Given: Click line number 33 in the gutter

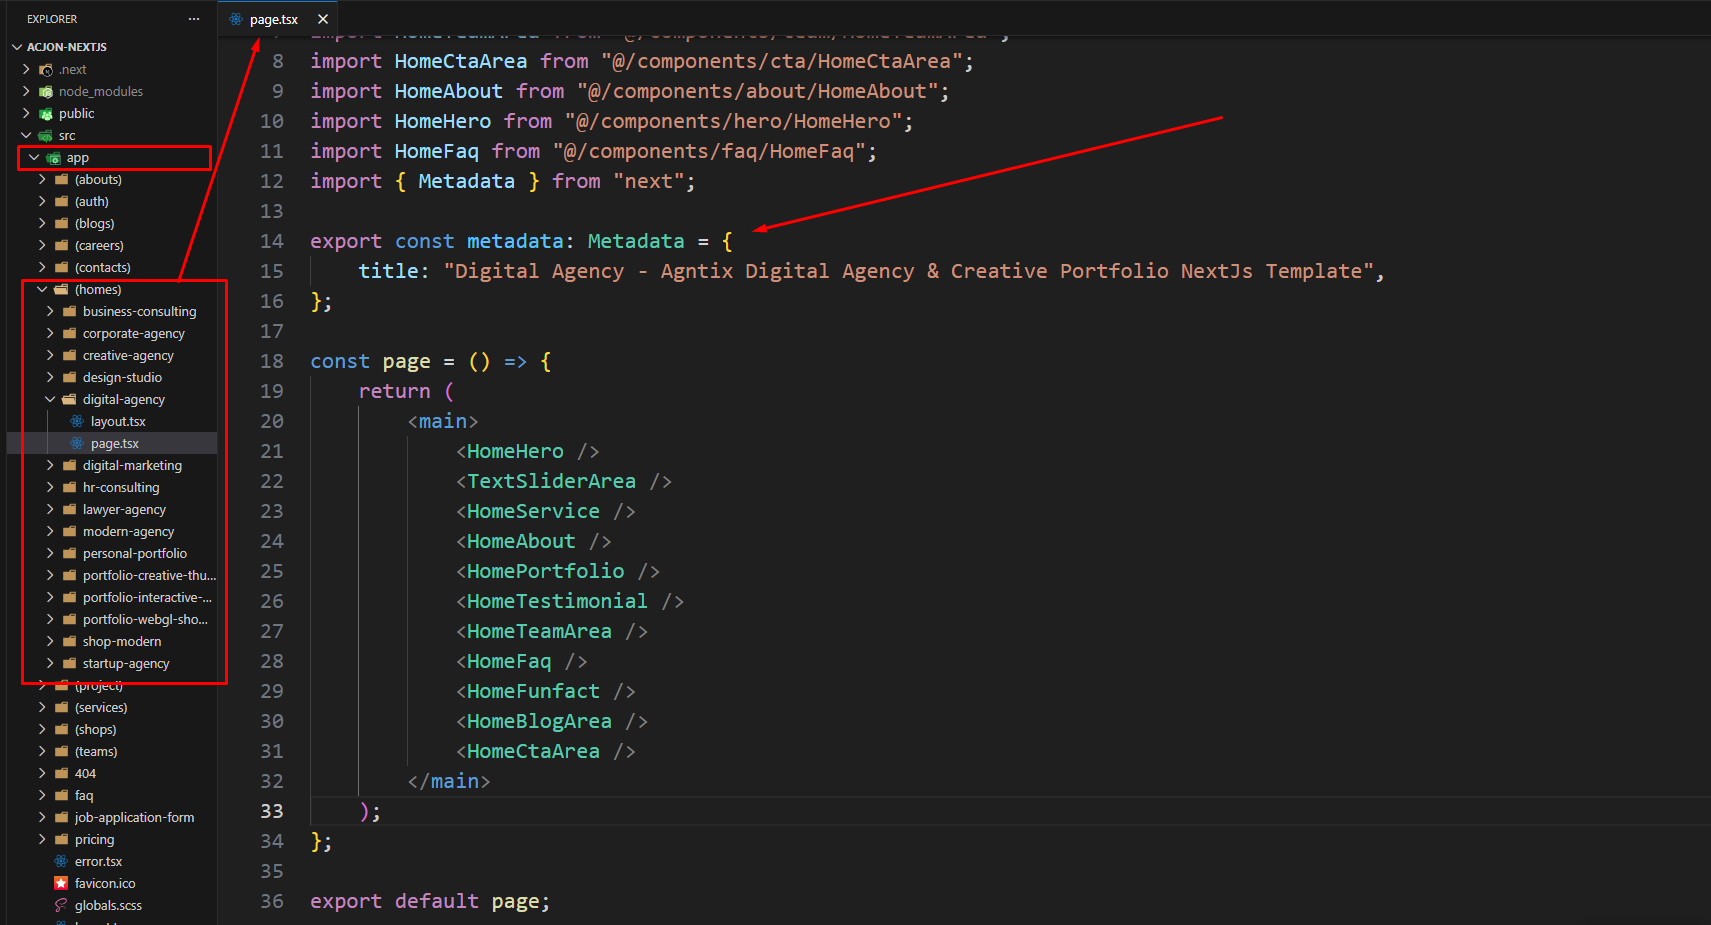Looking at the screenshot, I should pyautogui.click(x=272, y=812).
